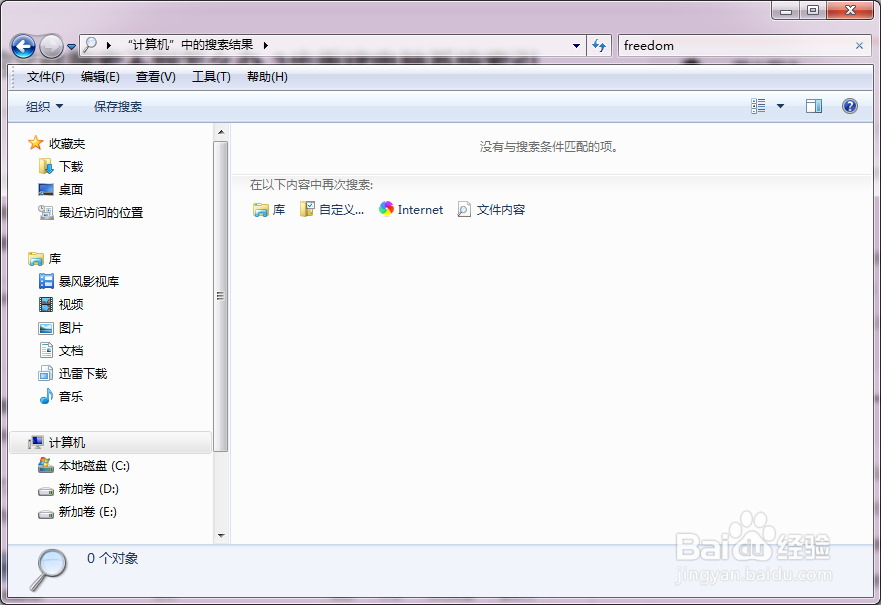Image resolution: width=881 pixels, height=605 pixels.
Task: Change view with the view mode icon
Action: pos(758,106)
